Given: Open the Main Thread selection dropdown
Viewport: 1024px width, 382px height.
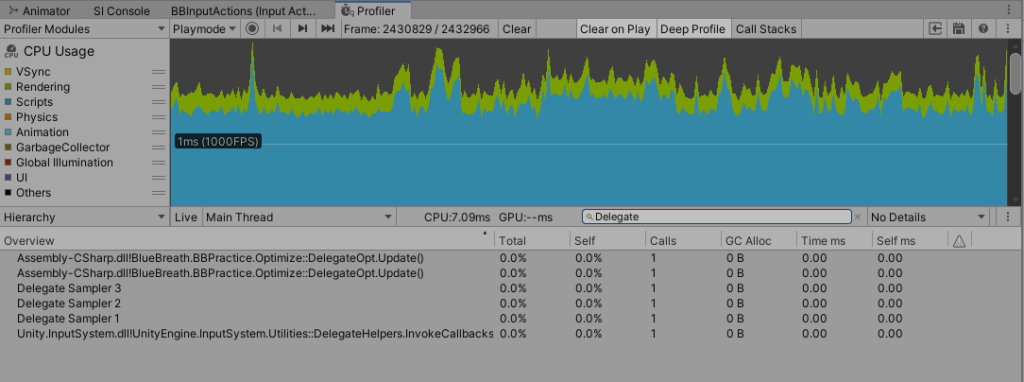Looking at the screenshot, I should coord(299,217).
